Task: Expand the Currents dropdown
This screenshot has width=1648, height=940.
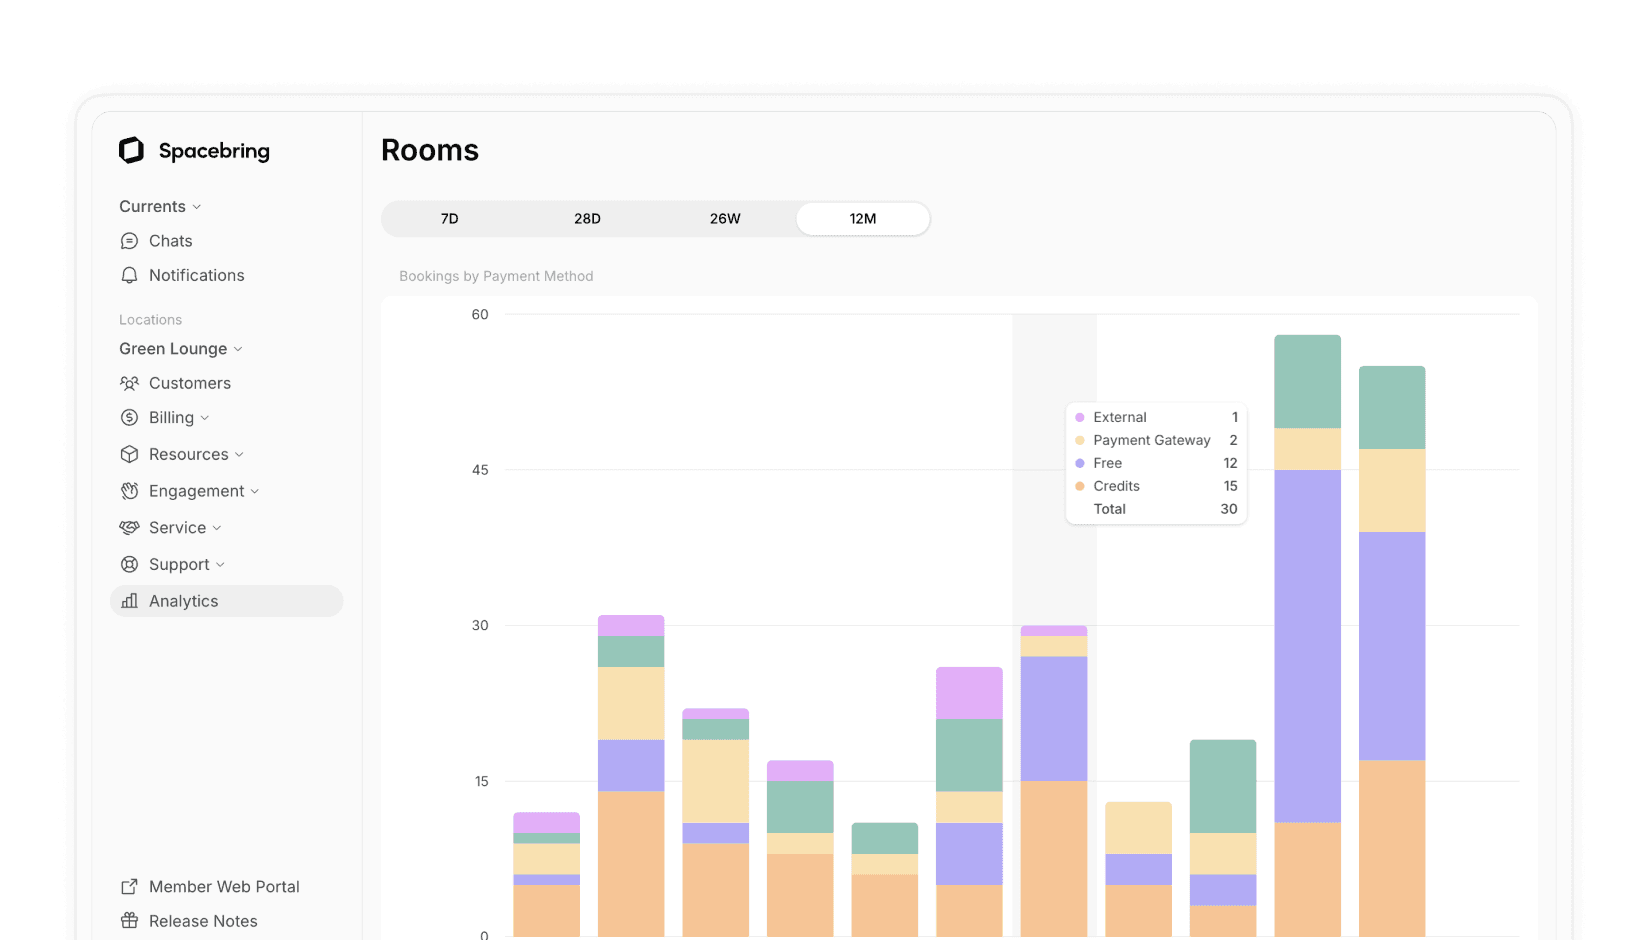Action: [x=197, y=206]
